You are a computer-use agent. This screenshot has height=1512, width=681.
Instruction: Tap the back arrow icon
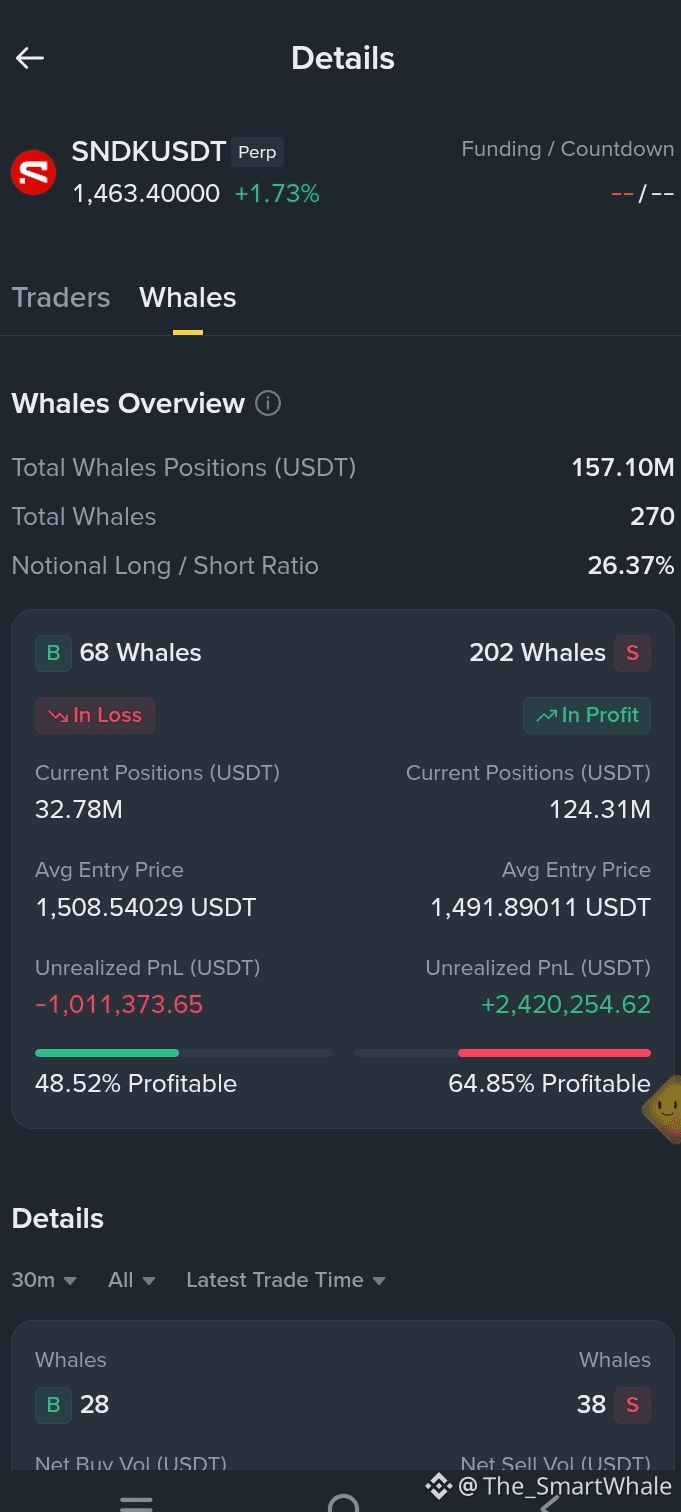pyautogui.click(x=30, y=58)
